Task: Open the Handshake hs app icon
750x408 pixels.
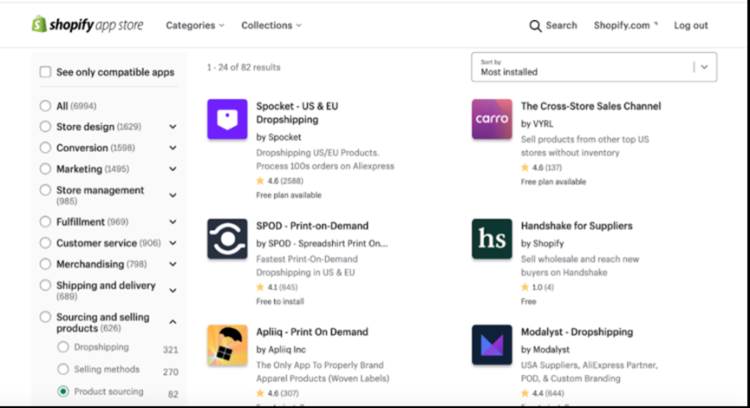Action: pos(492,239)
